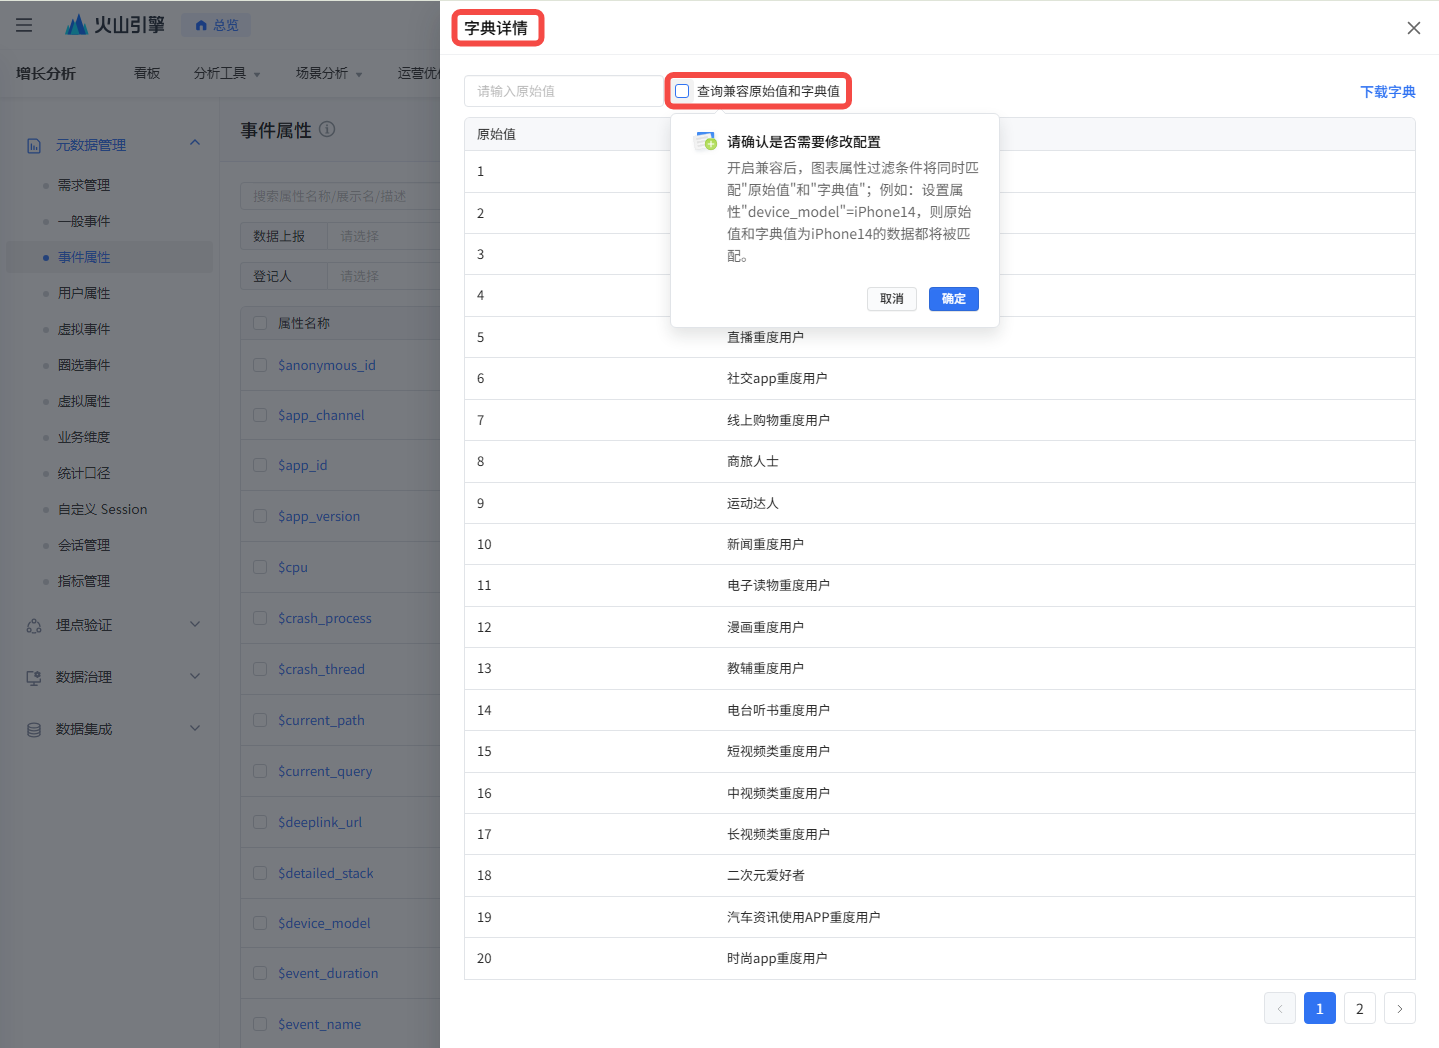The height and width of the screenshot is (1048, 1439).
Task: Select the $app_id row checkbox
Action: 260,465
